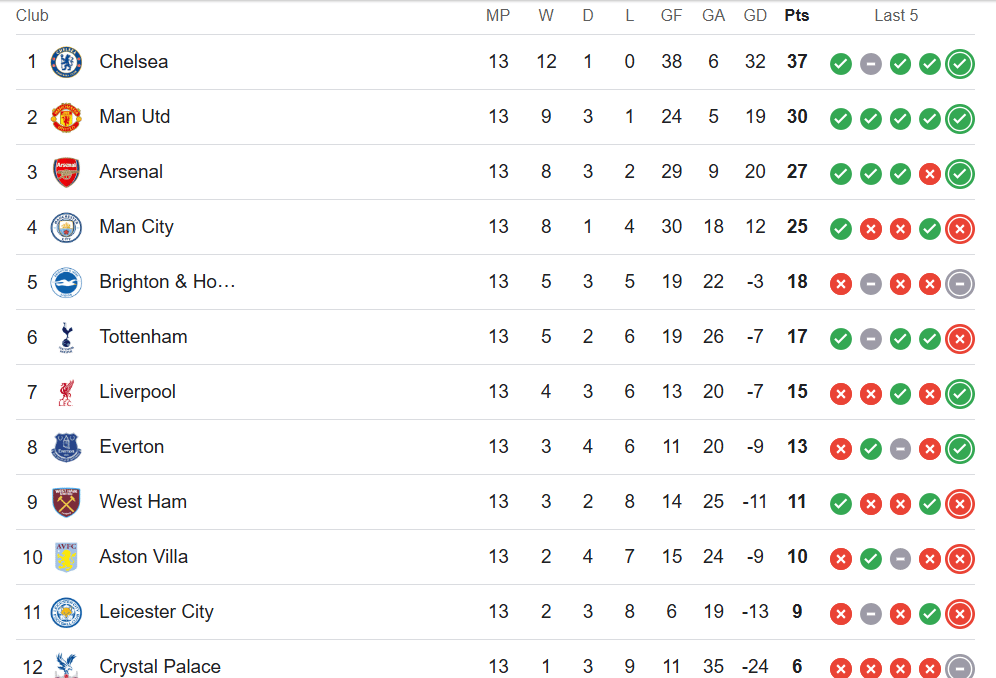Open the Aston Villa team link
Image resolution: width=996 pixels, height=678 pixels.
[x=144, y=557]
